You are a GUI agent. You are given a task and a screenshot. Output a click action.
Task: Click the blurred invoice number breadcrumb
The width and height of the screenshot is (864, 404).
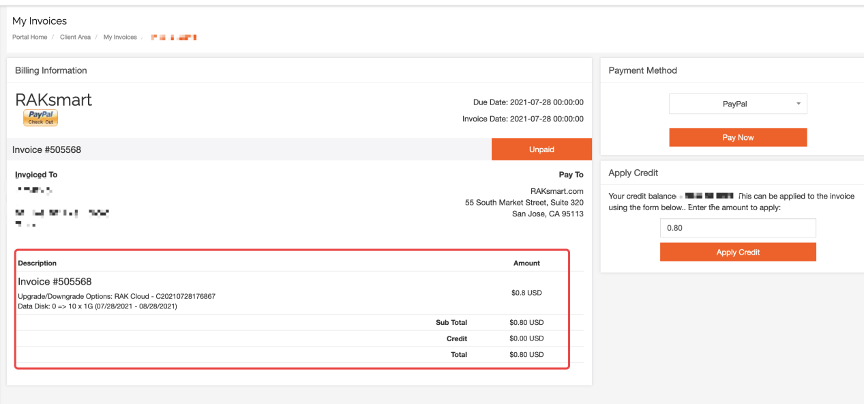(173, 37)
